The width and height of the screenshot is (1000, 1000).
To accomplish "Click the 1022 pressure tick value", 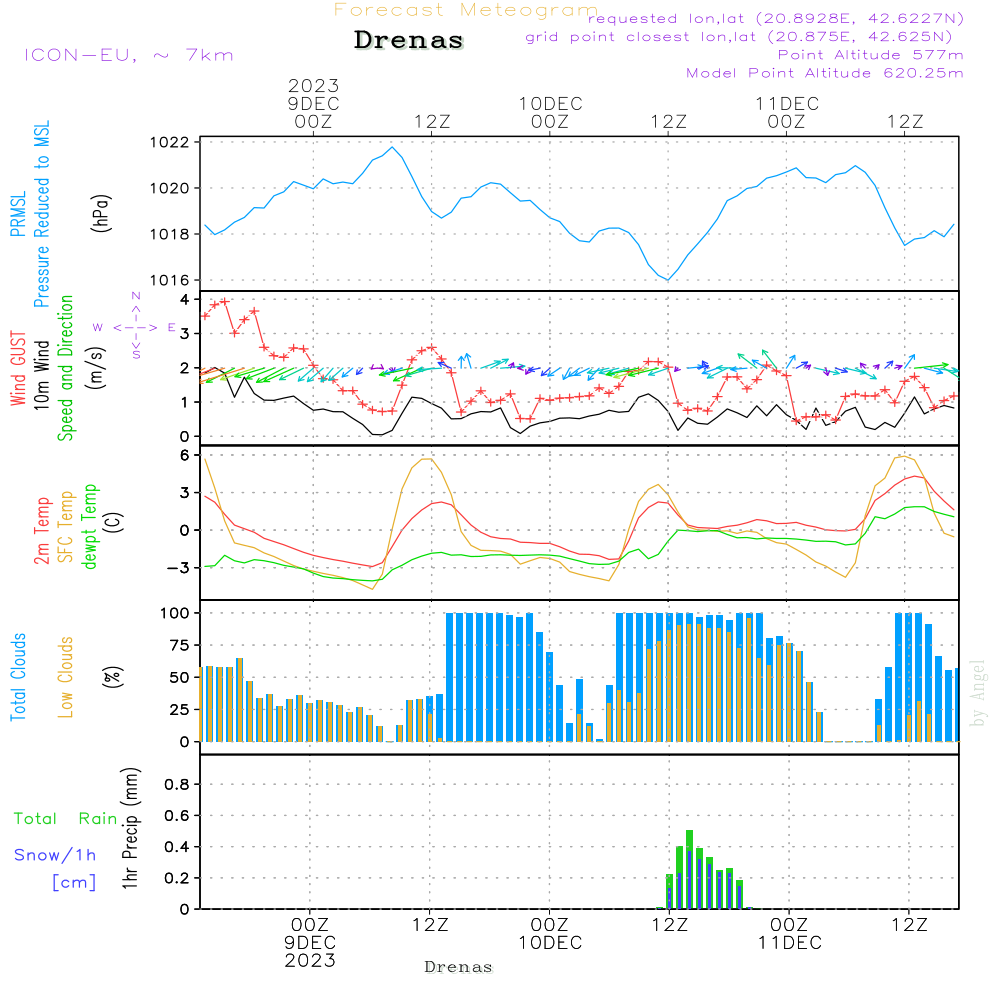I will (x=170, y=142).
